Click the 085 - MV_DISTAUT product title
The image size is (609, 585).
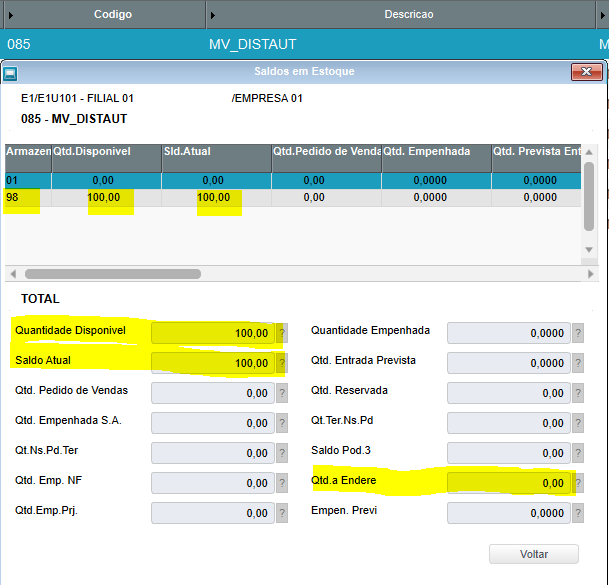point(74,118)
